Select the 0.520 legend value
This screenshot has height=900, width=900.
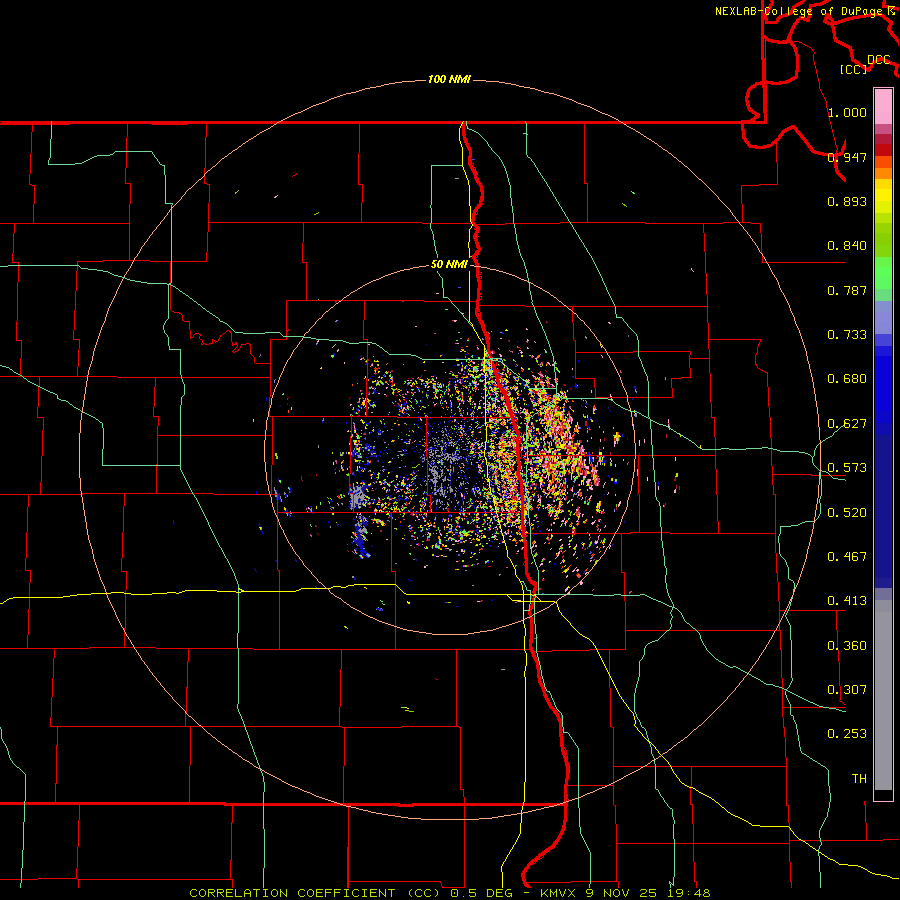tap(847, 513)
